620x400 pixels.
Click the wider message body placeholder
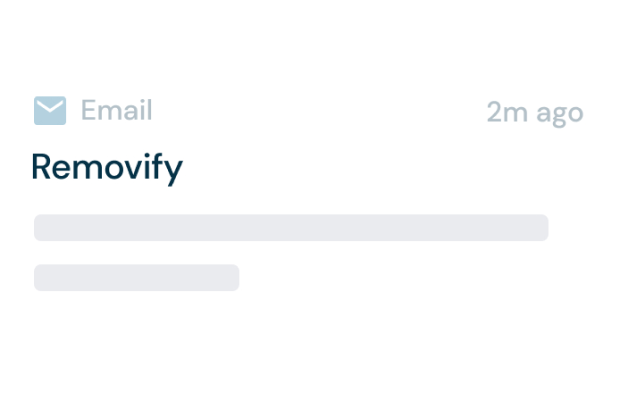(x=291, y=228)
